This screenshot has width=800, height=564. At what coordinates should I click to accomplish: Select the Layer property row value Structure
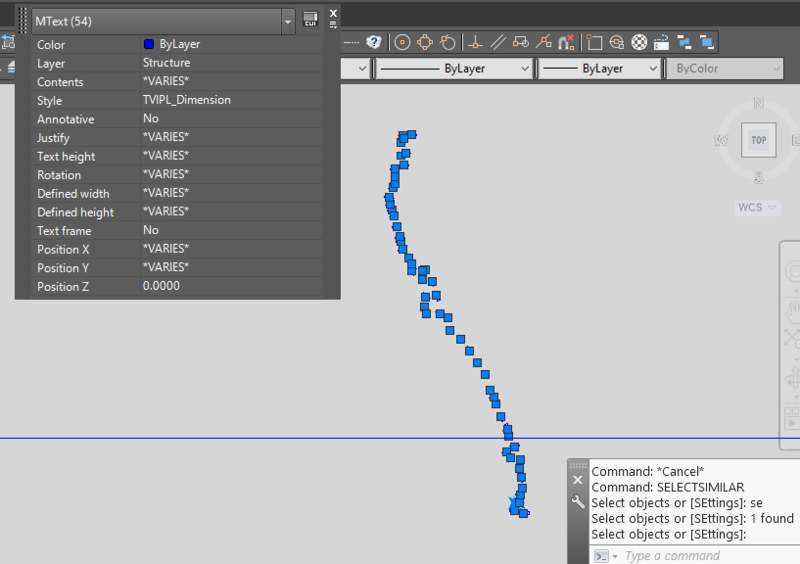click(x=230, y=63)
